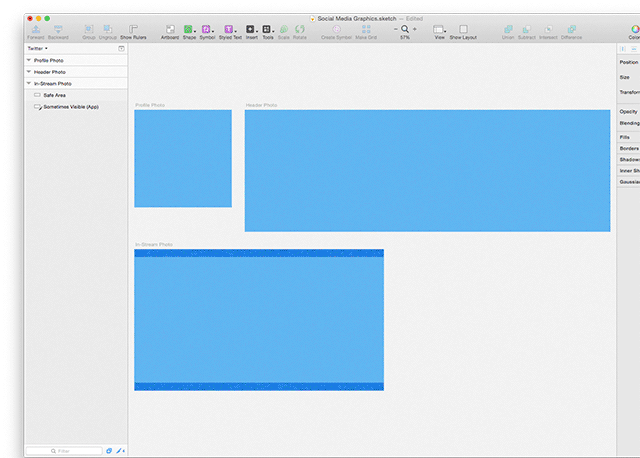Viewport: 640px width, 458px height.
Task: Open the View dropdown in toolbar
Action: click(x=439, y=29)
